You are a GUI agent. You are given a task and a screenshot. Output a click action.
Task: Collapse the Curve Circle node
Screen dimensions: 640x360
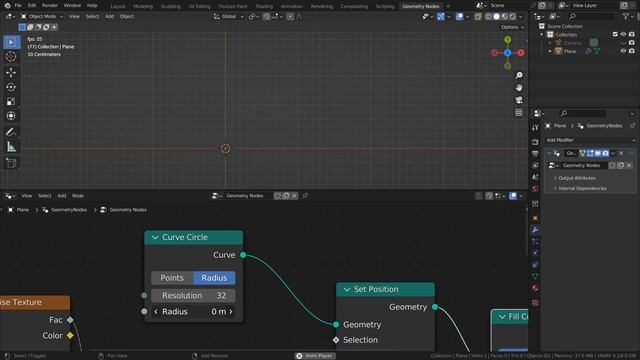pyautogui.click(x=155, y=237)
